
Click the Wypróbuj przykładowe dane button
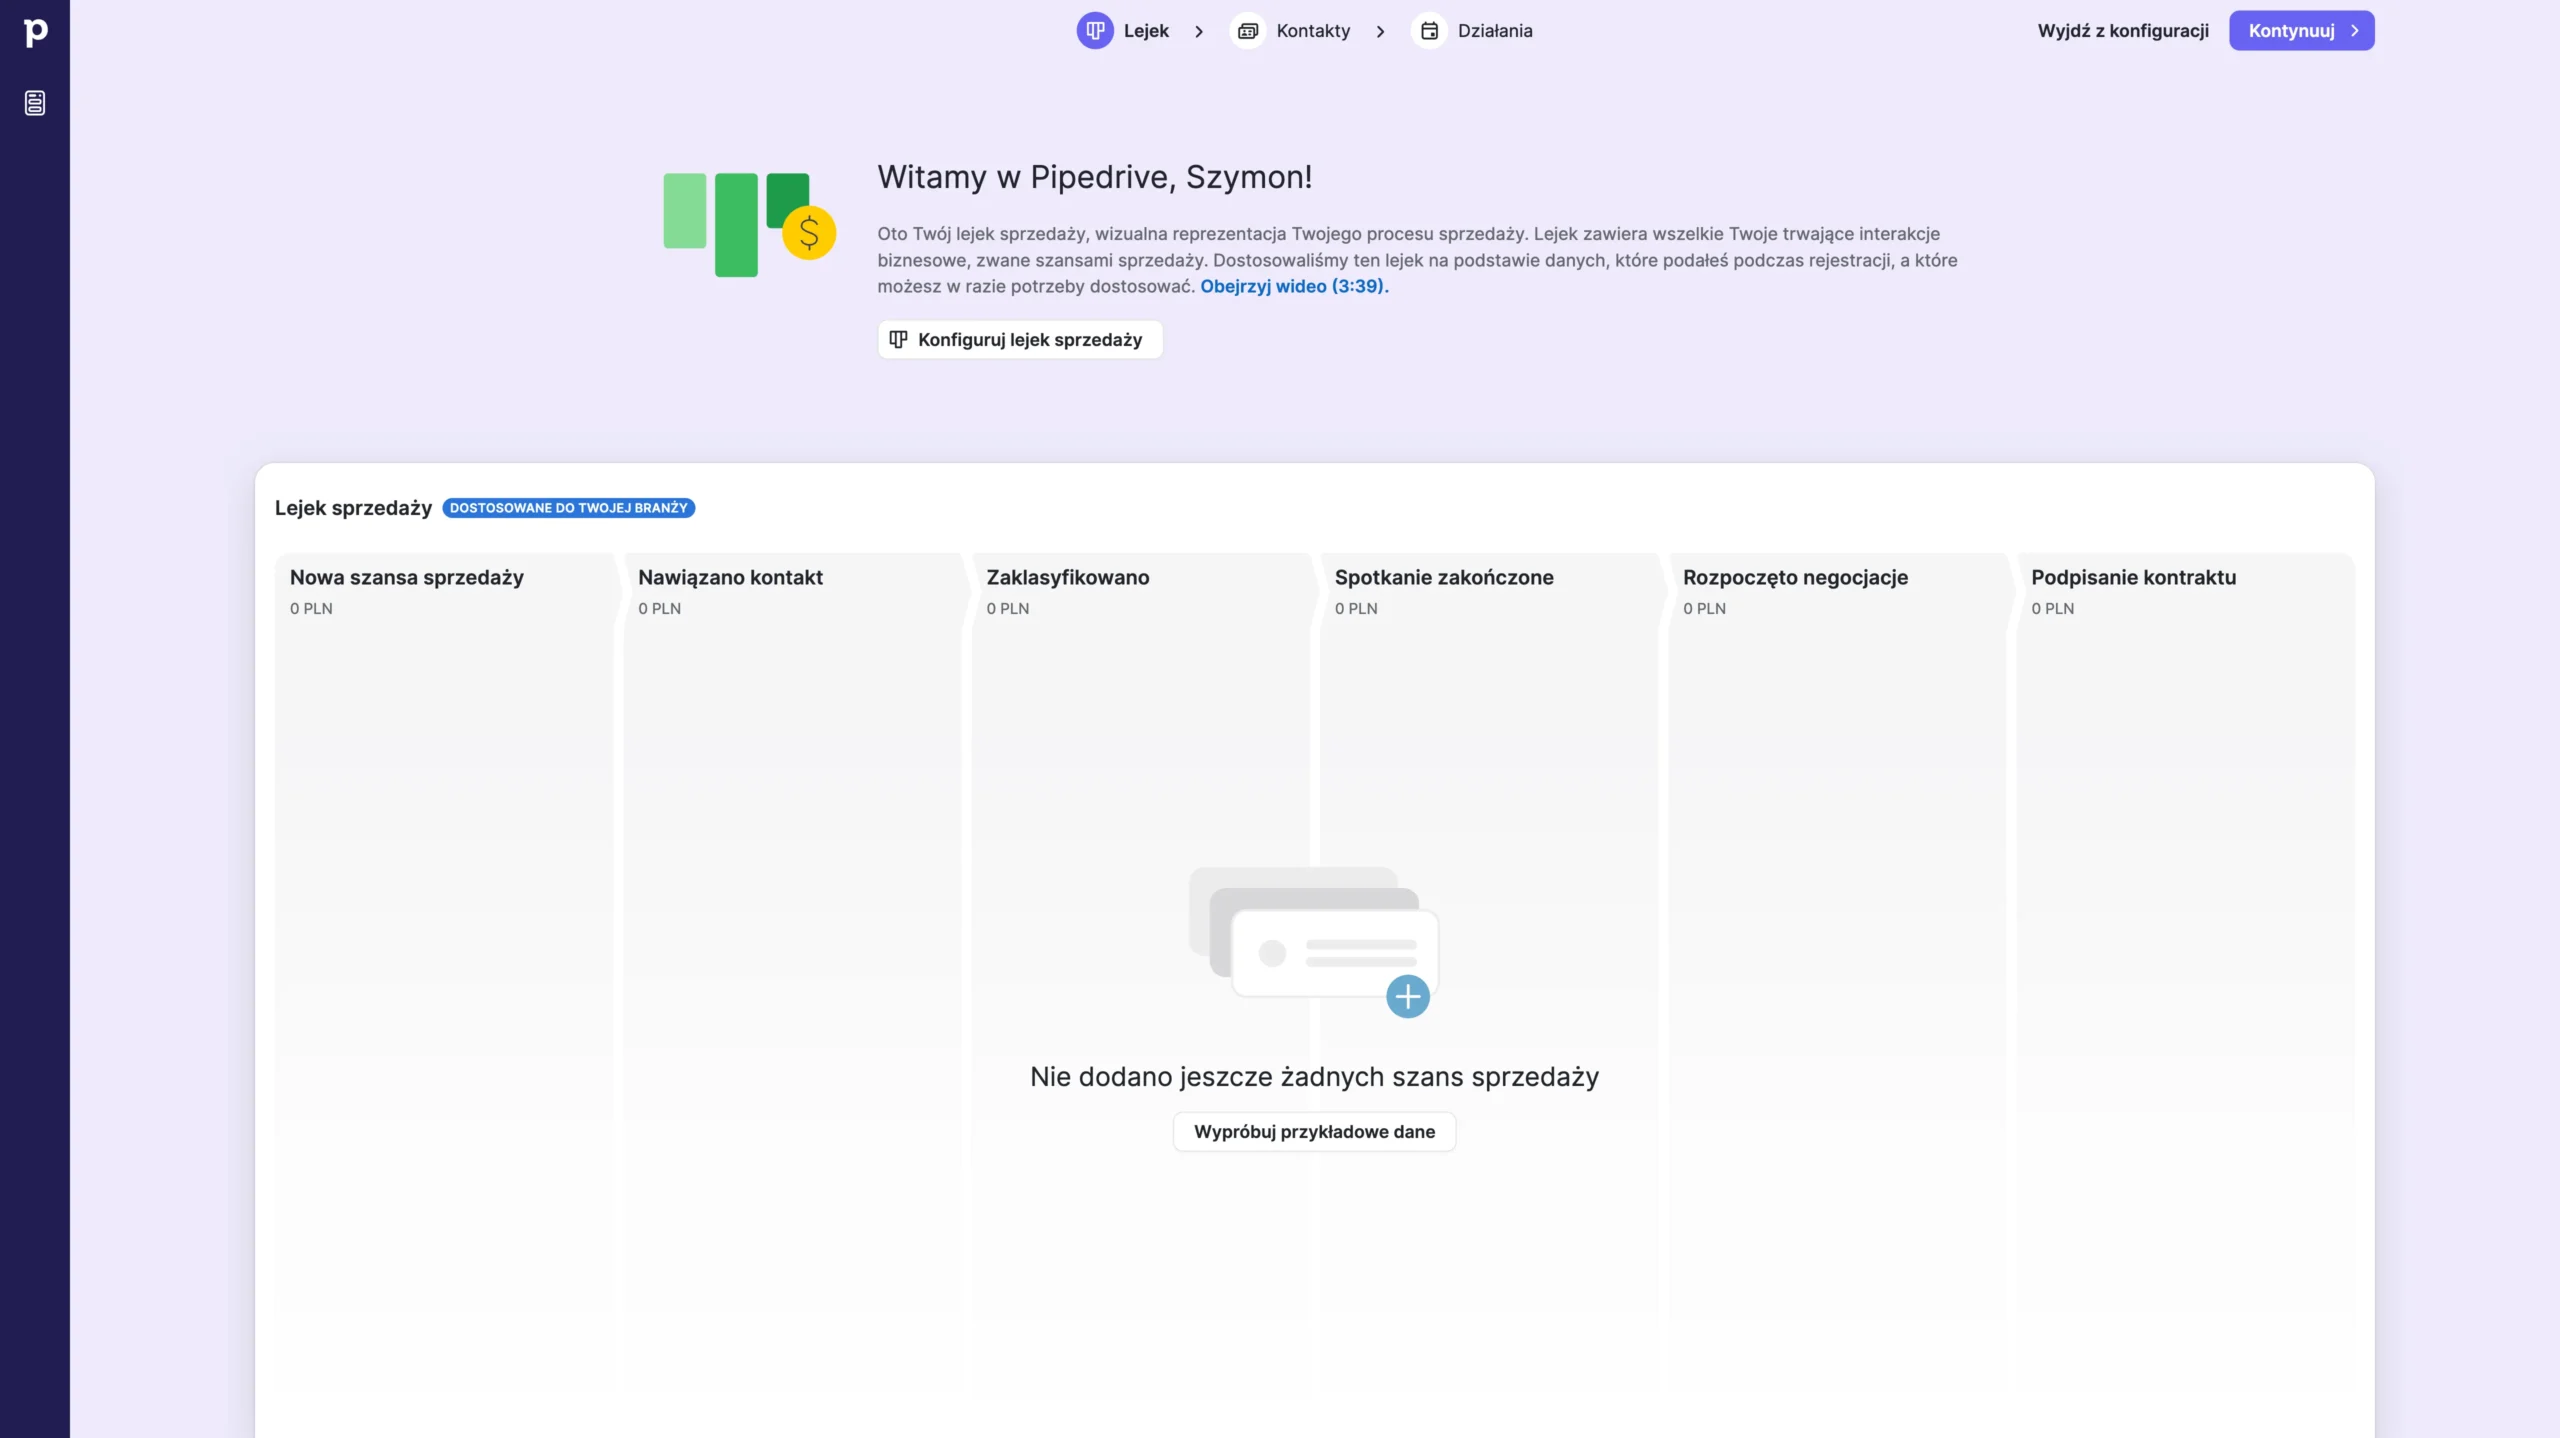1314,1132
